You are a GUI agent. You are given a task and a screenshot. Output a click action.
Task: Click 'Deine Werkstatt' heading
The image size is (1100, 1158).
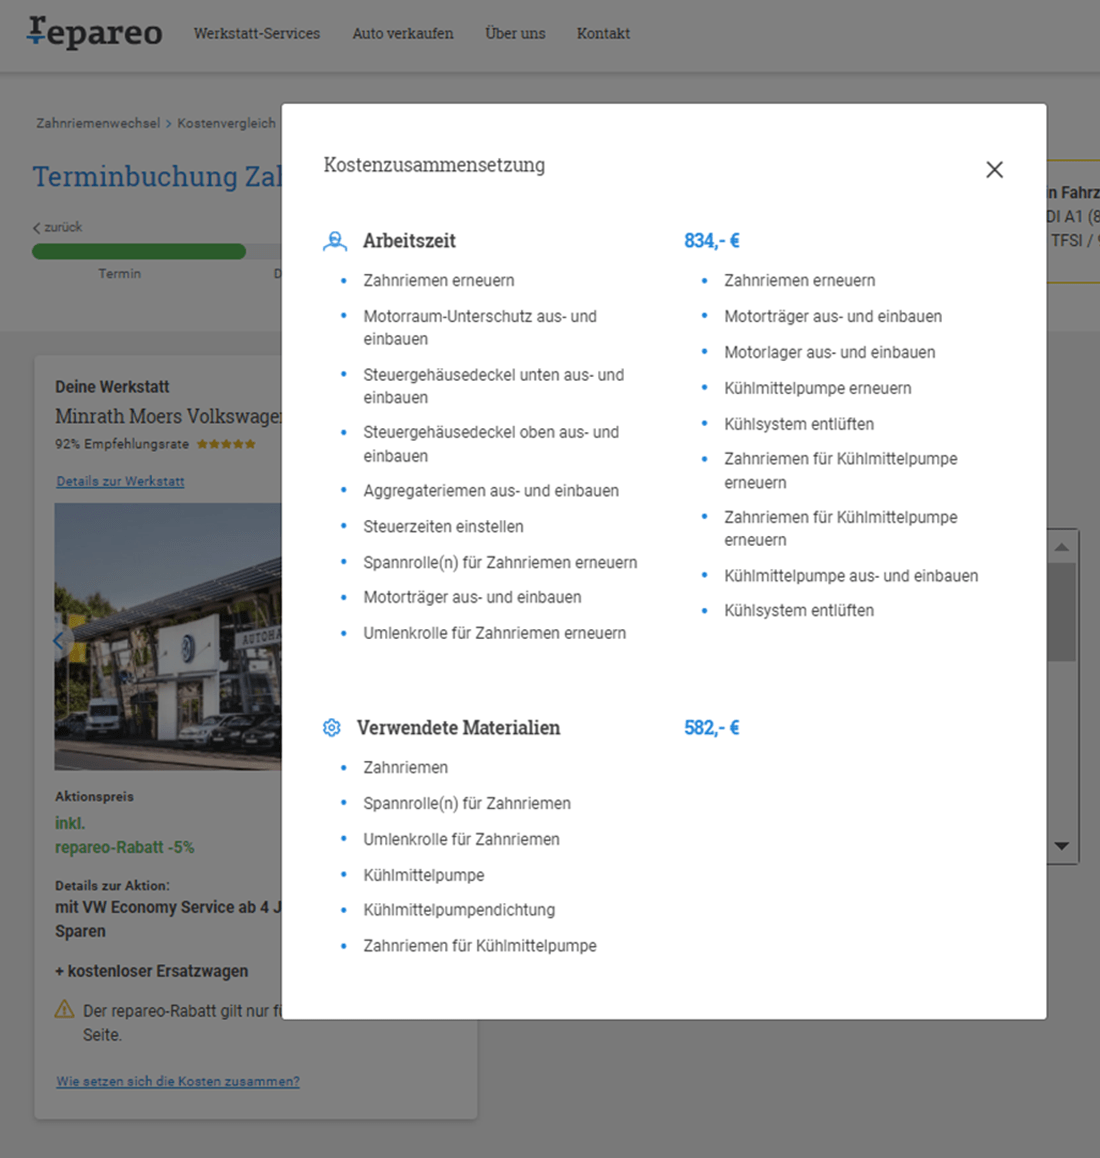click(x=112, y=386)
